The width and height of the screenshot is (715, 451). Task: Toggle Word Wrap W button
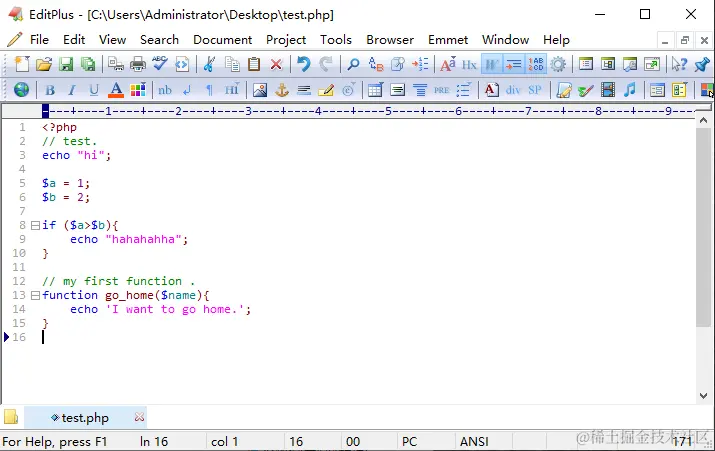[x=492, y=64]
